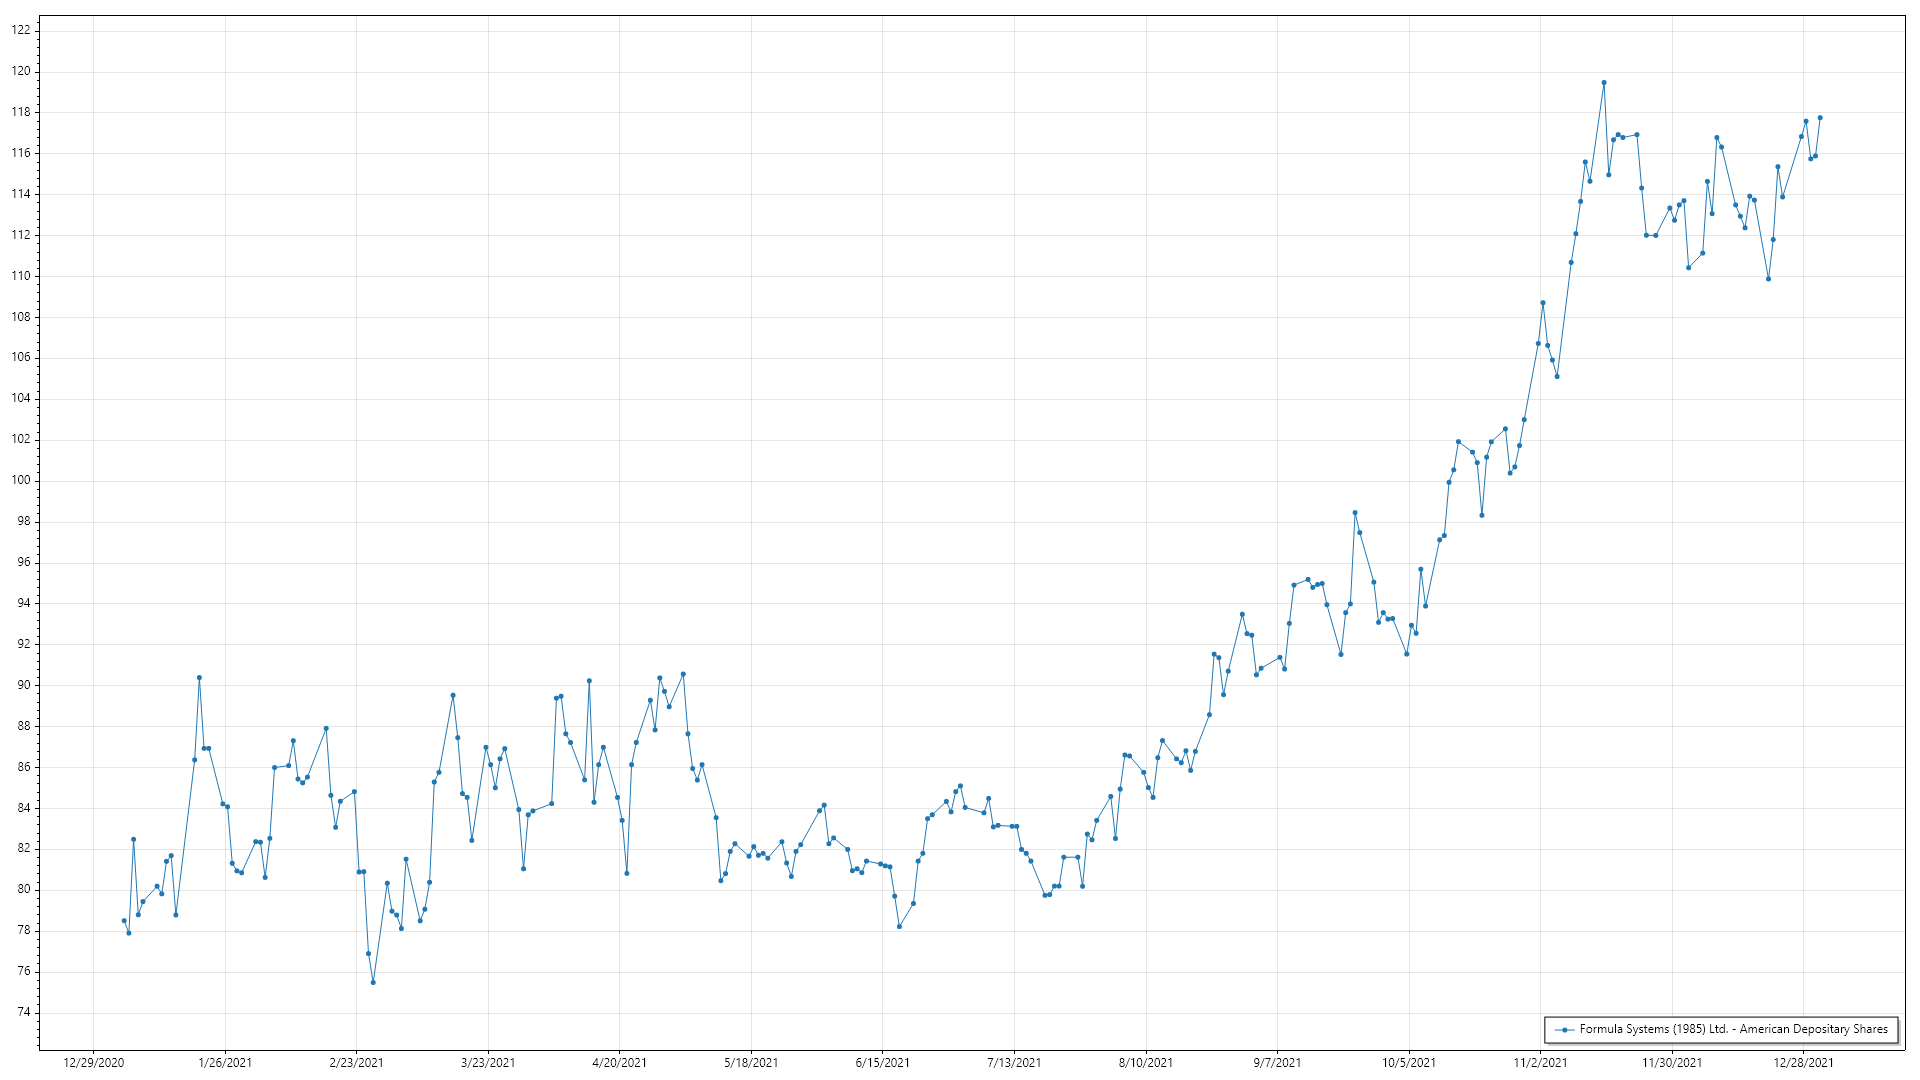Select the 6/15/2021 x-axis date label
1920x1080 pixels.
point(882,1062)
